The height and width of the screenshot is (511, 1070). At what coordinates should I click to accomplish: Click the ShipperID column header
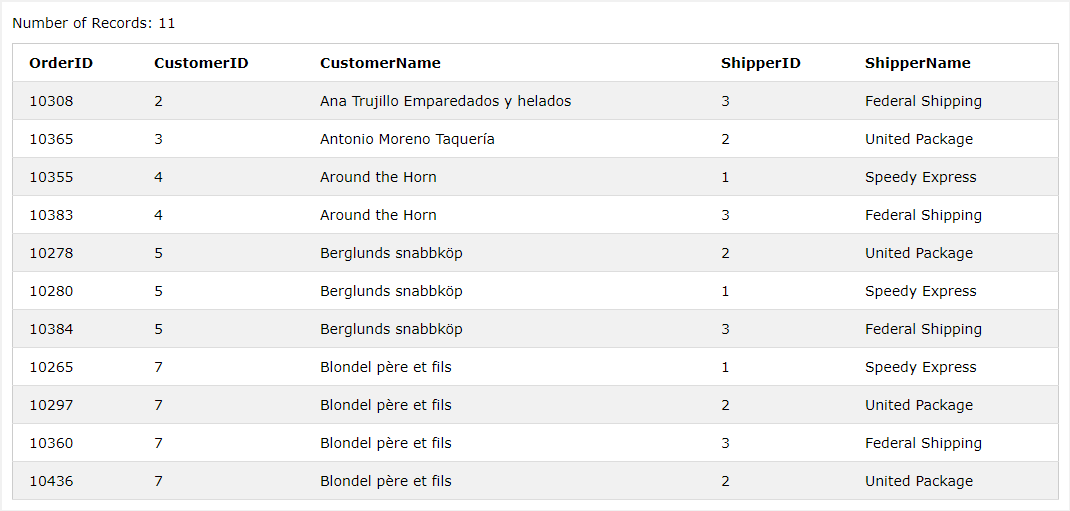(x=760, y=63)
